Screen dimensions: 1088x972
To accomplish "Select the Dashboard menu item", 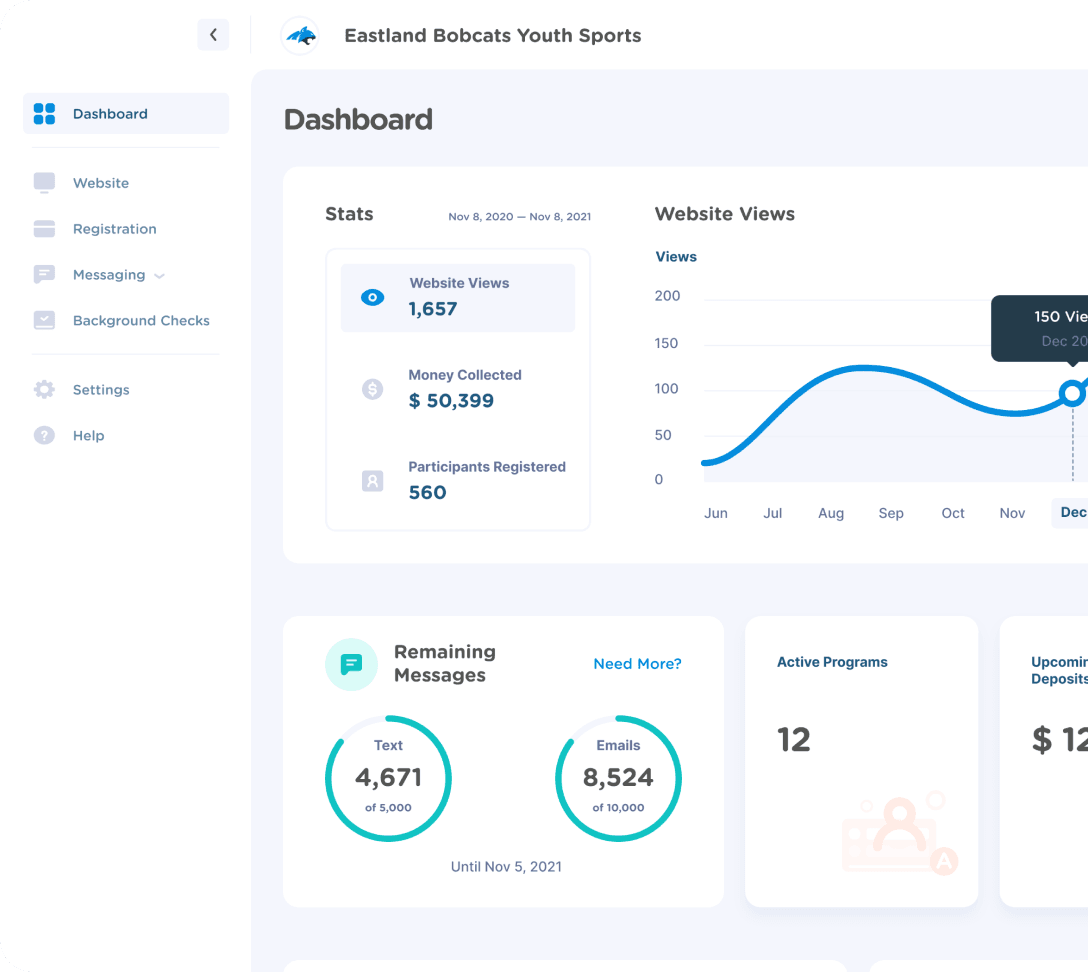I will coord(110,113).
